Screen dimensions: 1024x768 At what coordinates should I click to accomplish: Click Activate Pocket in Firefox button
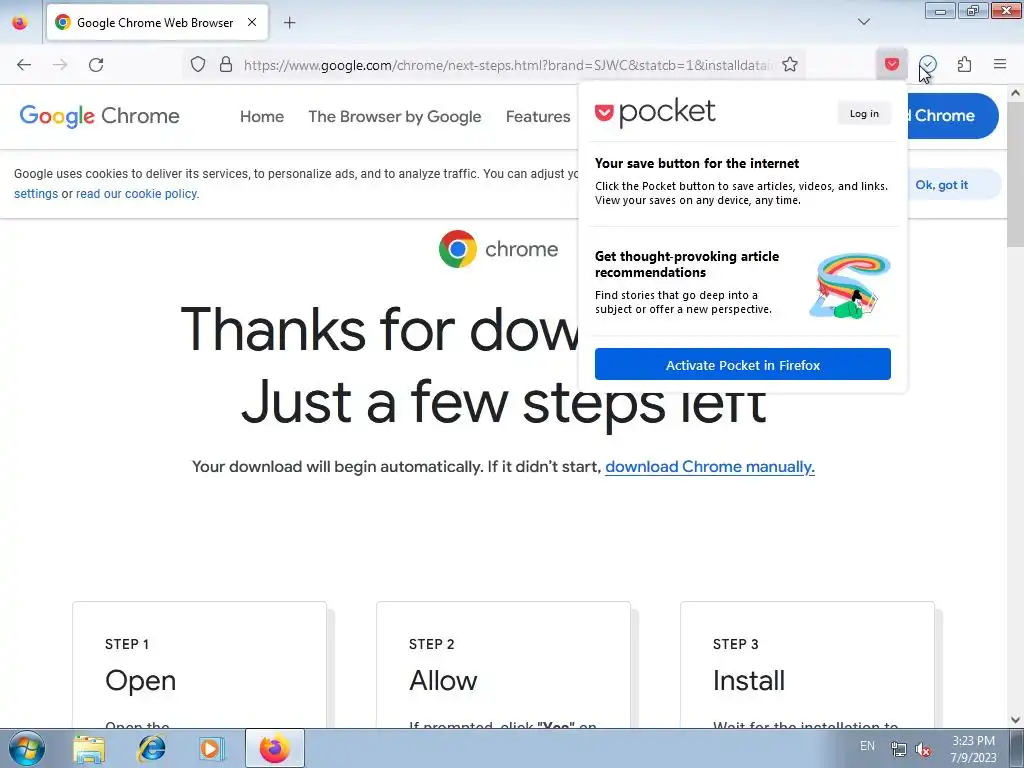(743, 364)
